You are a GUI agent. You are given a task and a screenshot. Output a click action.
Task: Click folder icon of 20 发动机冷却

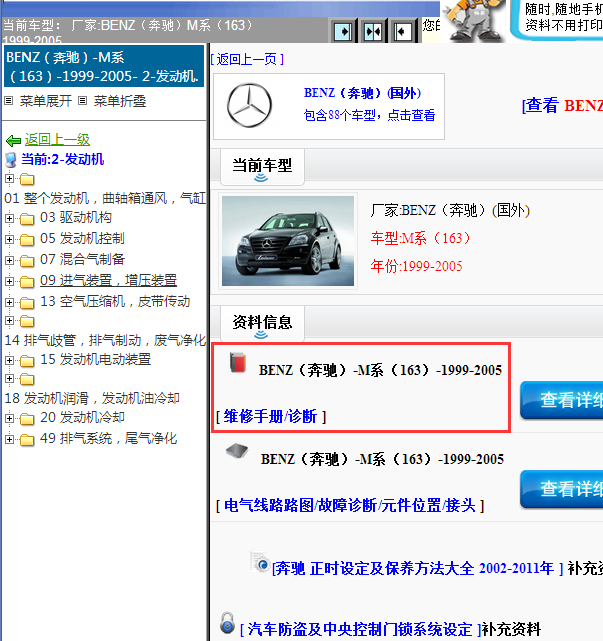point(27,419)
